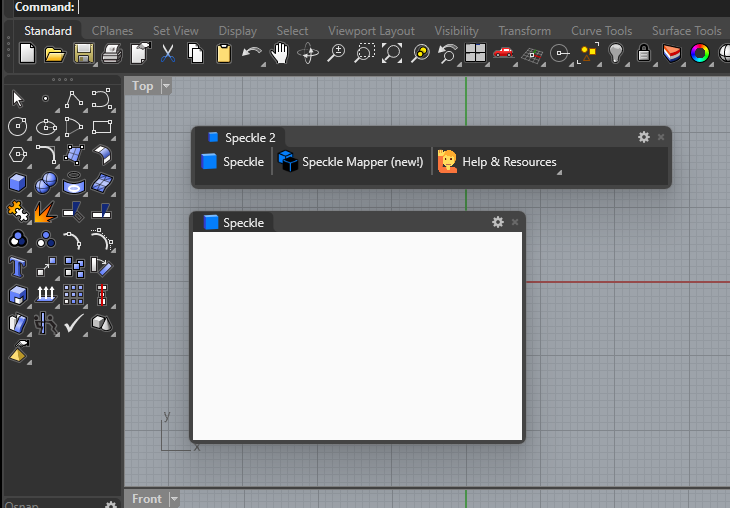Open gear settings of Speckle 2 toolbar

tap(644, 137)
